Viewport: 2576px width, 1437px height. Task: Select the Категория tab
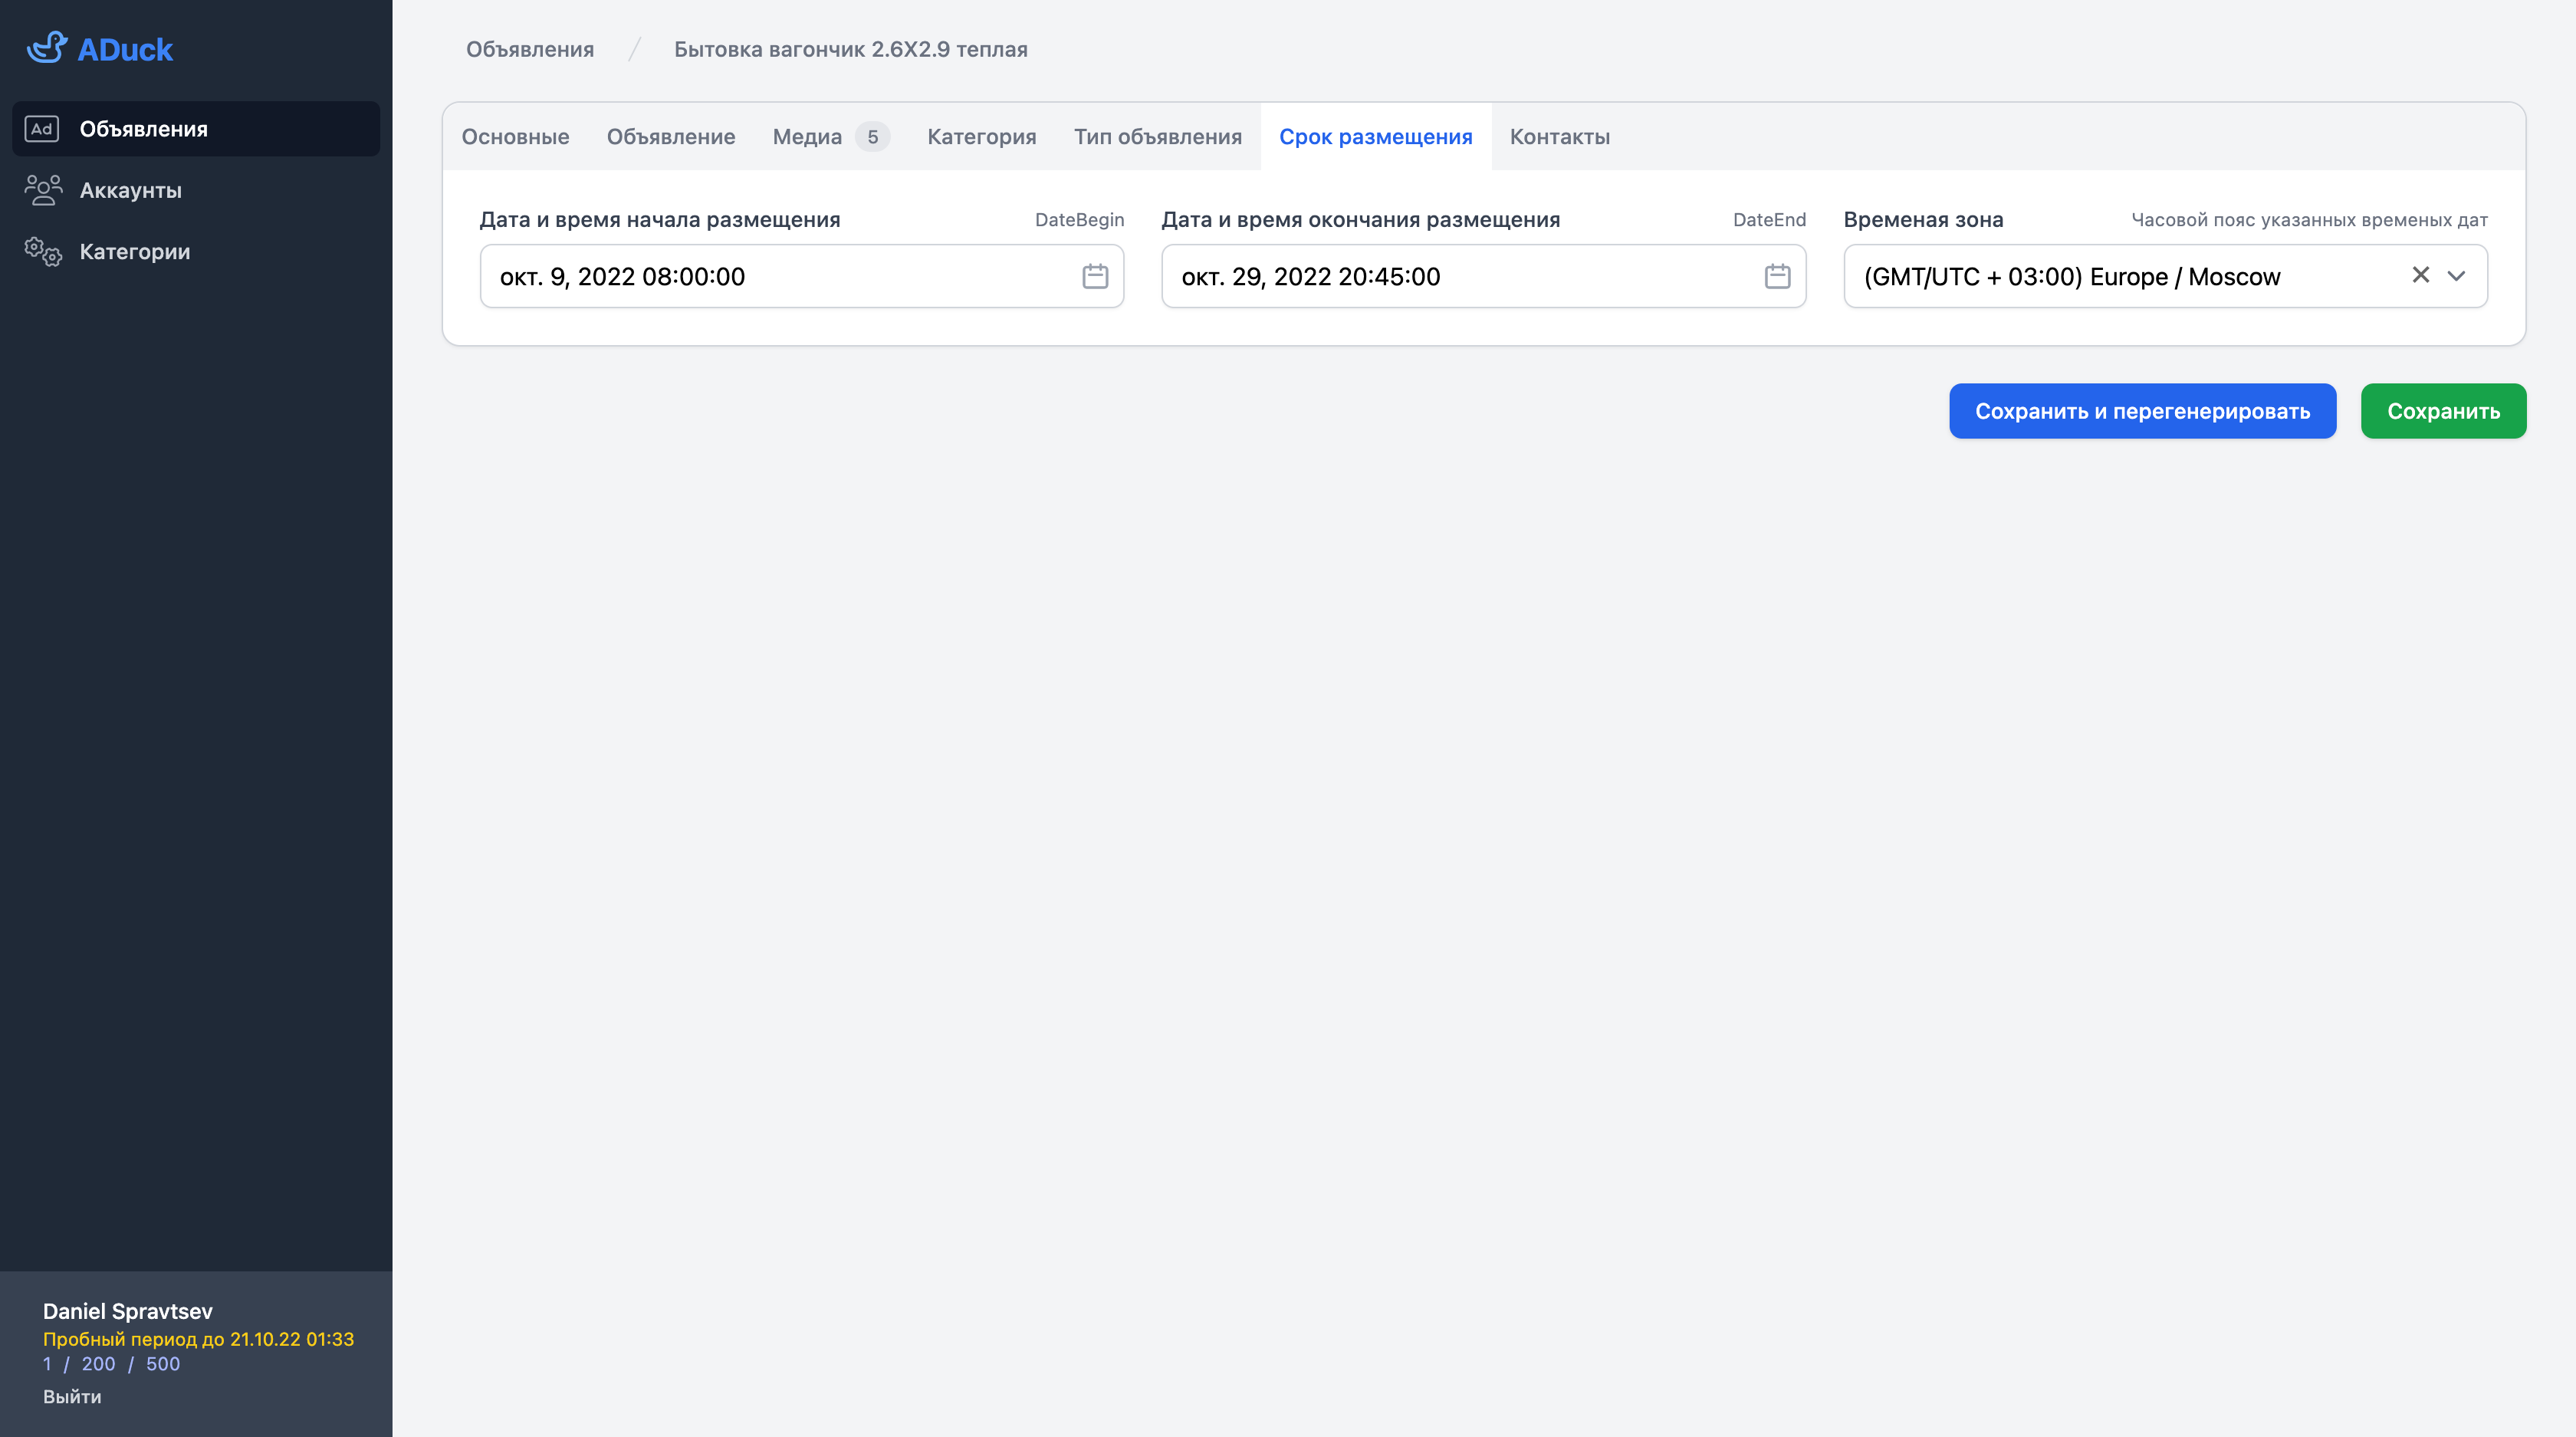tap(981, 137)
